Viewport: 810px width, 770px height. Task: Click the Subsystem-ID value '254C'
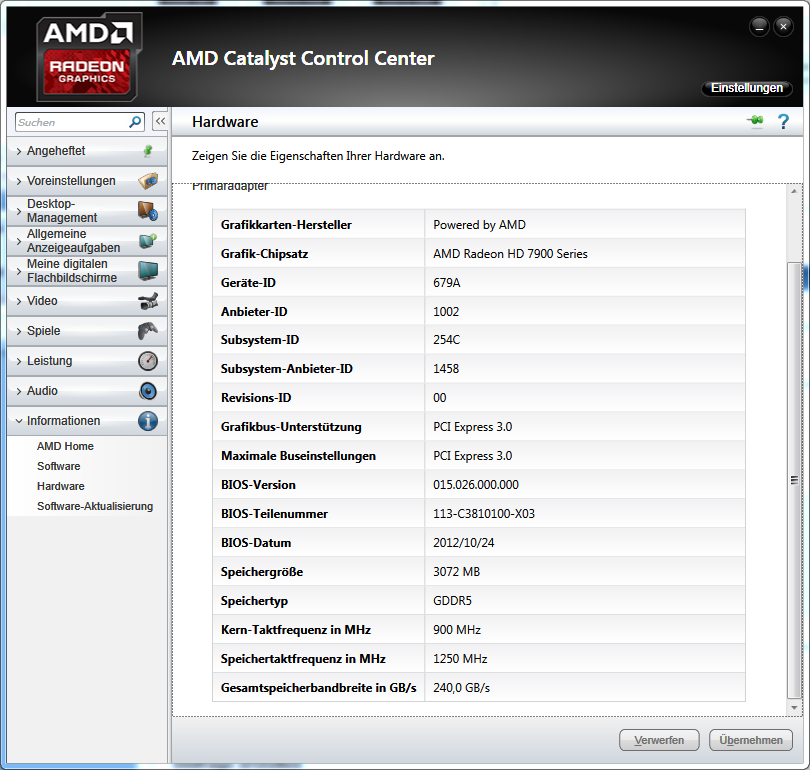[x=446, y=340]
